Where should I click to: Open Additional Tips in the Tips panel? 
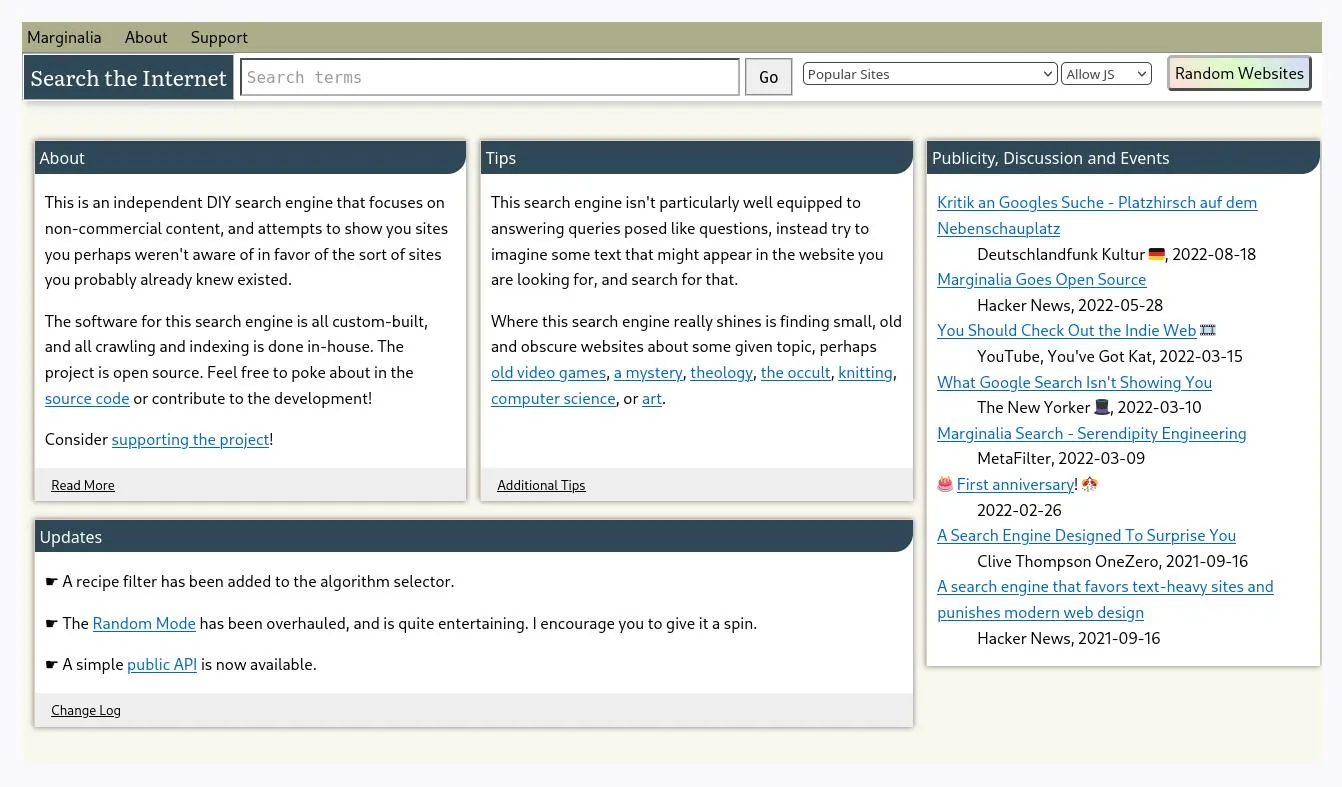pos(541,485)
